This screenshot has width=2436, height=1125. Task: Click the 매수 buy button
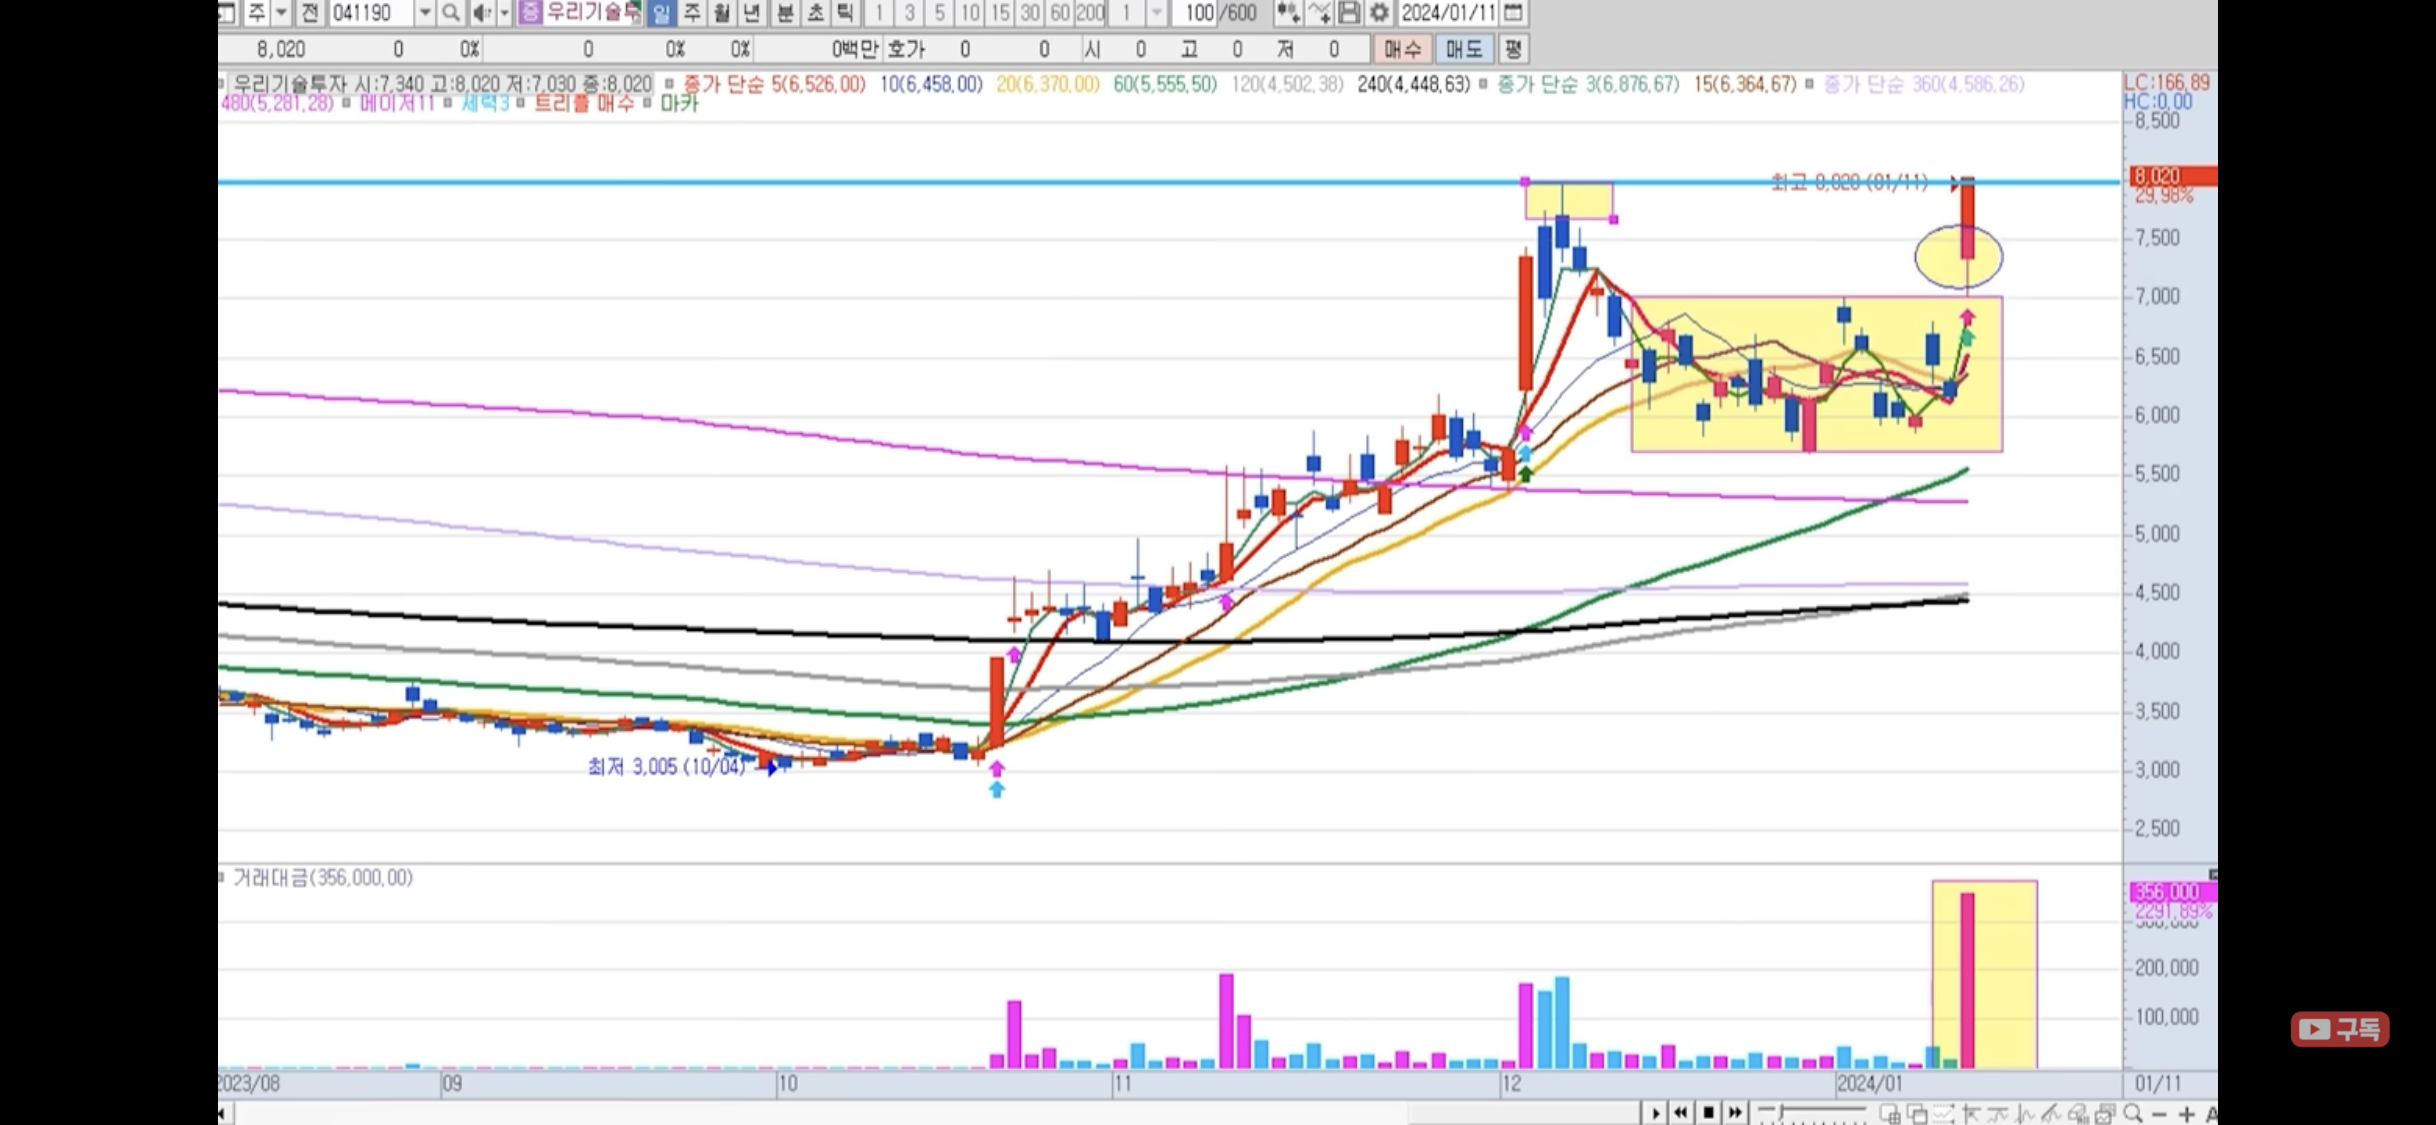click(x=1402, y=49)
